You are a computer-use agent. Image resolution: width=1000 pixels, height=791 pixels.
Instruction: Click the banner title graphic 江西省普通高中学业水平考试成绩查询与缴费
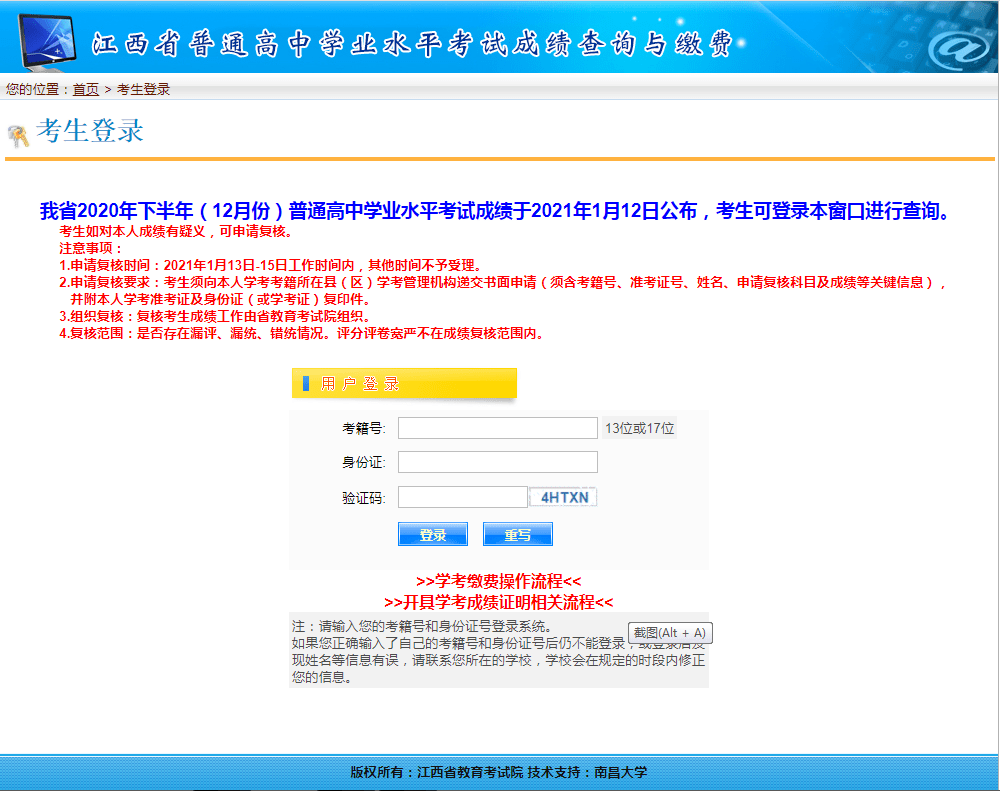[400, 43]
